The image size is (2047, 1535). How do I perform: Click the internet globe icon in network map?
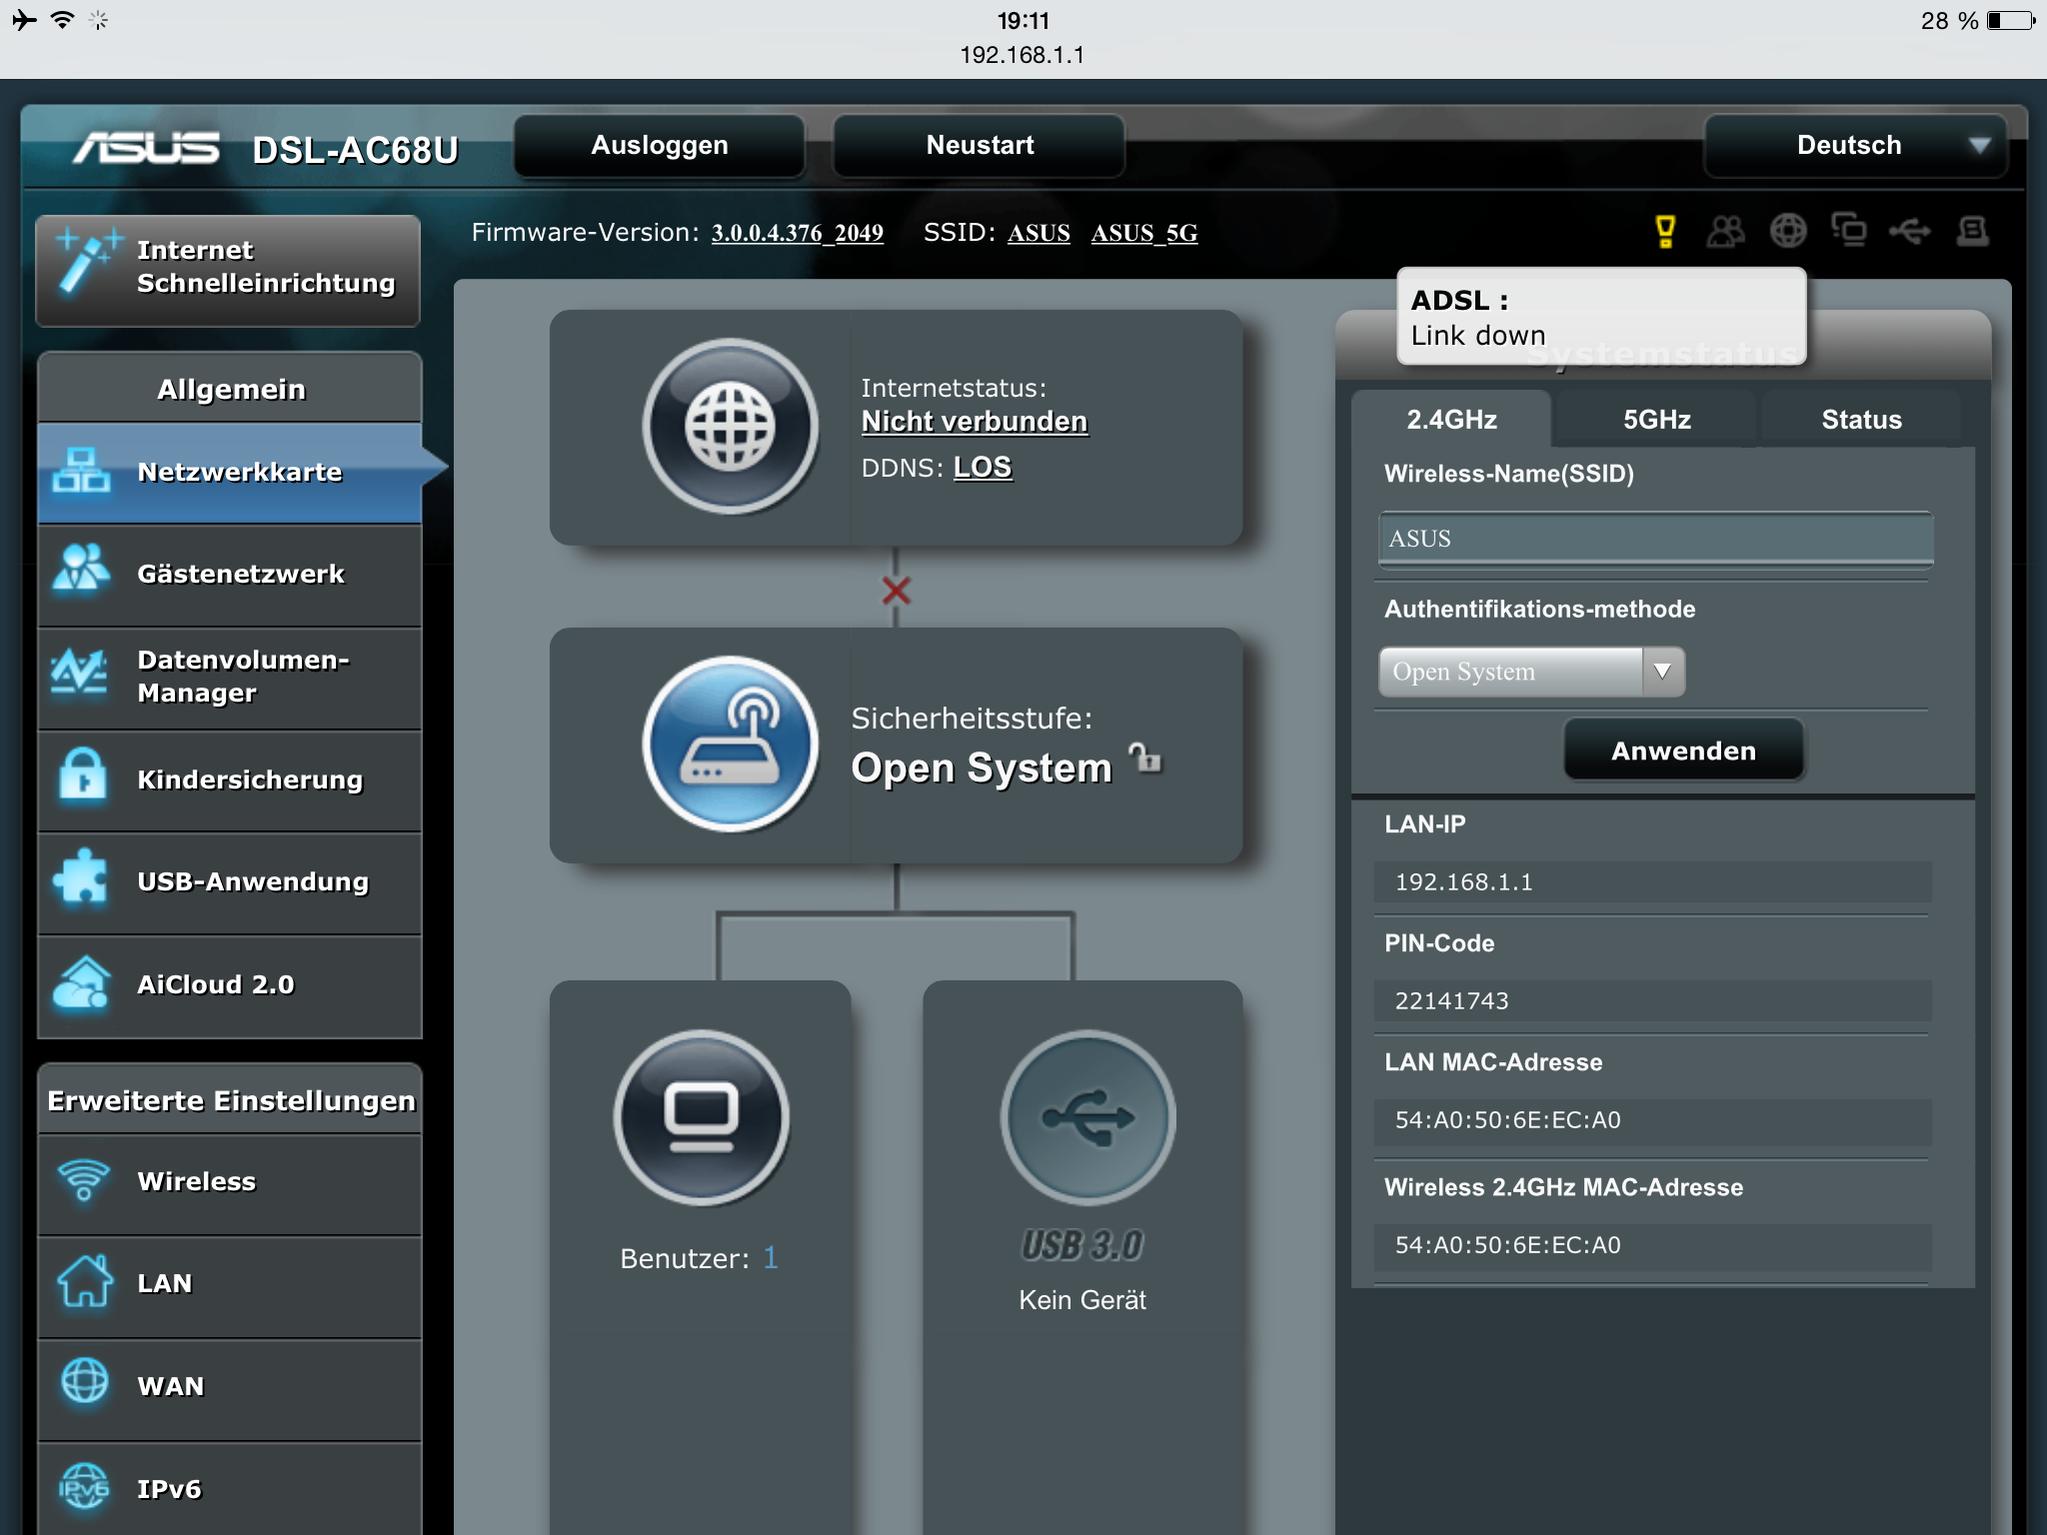coord(730,426)
